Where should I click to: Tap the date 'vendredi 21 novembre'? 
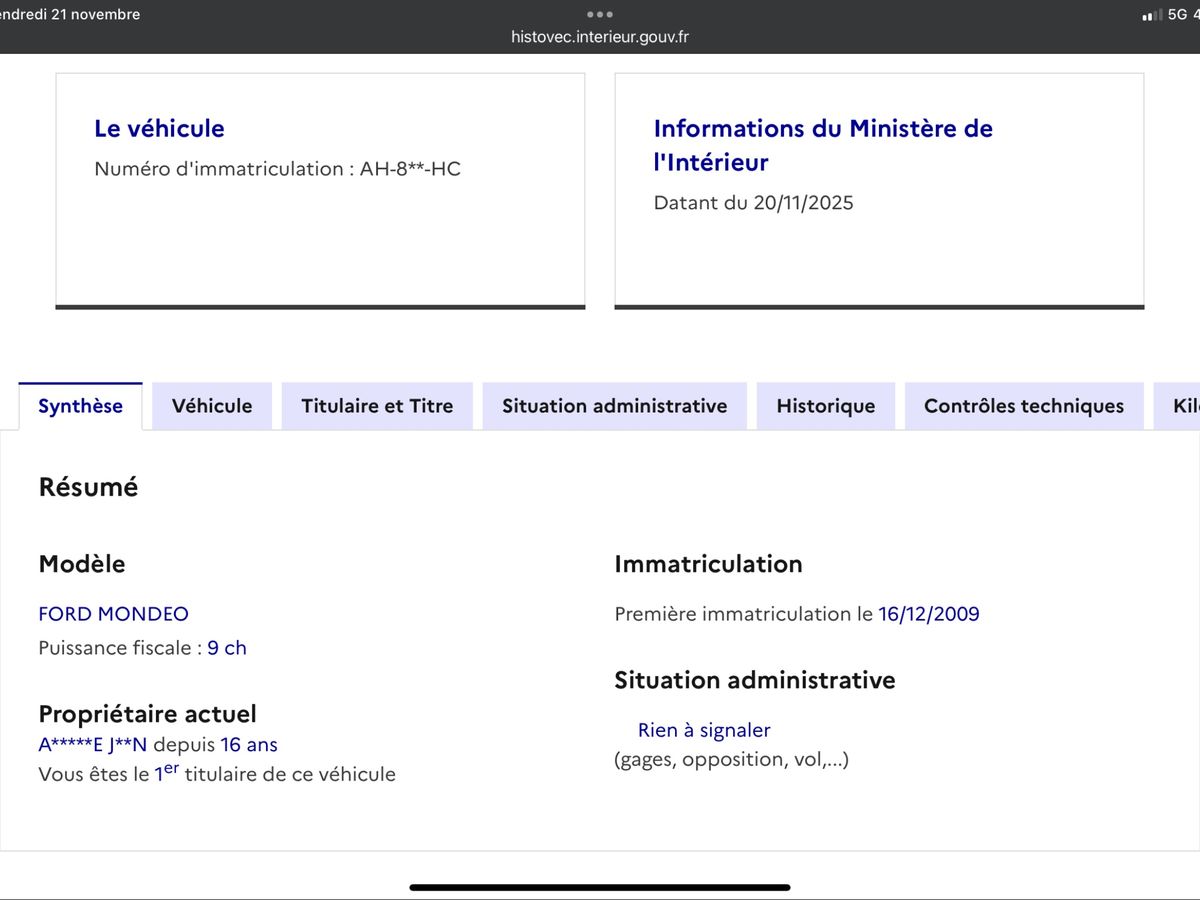tap(70, 14)
